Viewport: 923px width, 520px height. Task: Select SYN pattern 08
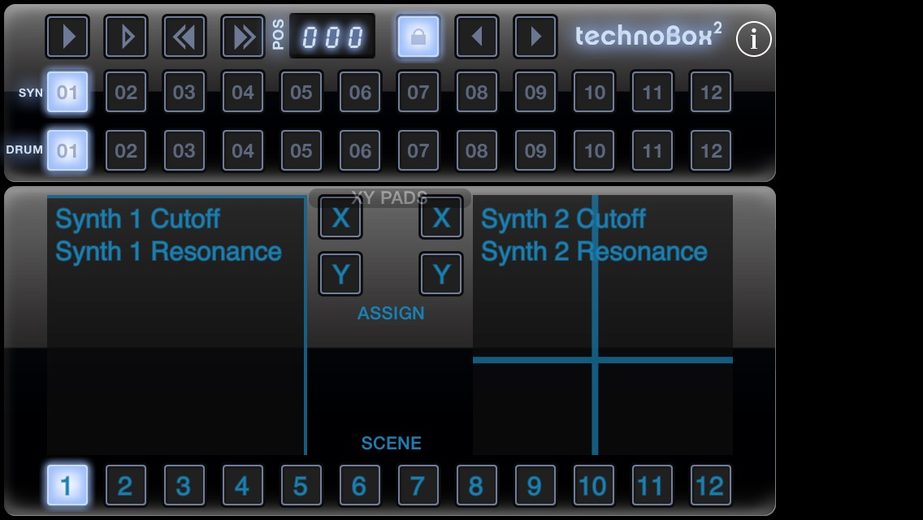[476, 92]
